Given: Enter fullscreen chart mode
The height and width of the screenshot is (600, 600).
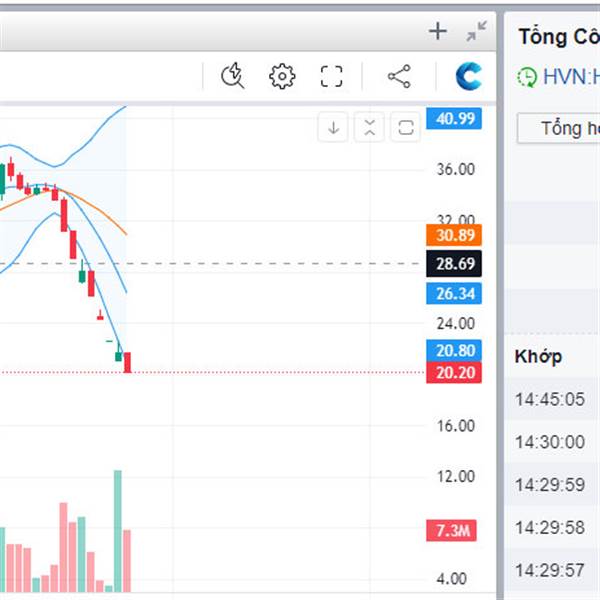Looking at the screenshot, I should [331, 76].
